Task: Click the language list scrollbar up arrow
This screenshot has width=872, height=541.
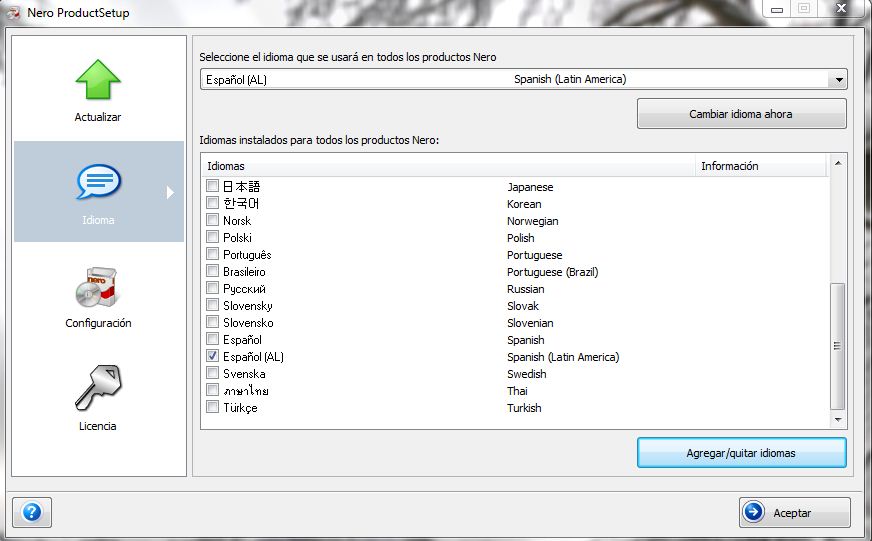Action: click(x=838, y=163)
